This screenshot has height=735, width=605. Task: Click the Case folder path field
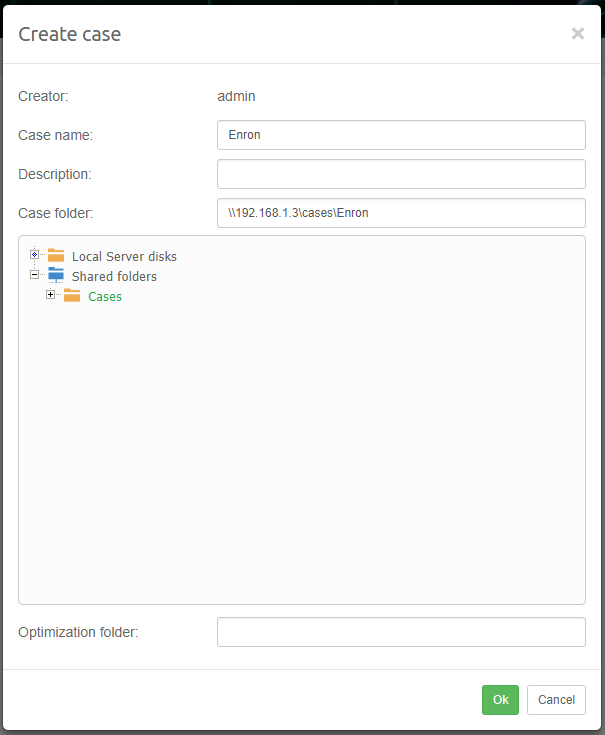tap(401, 213)
